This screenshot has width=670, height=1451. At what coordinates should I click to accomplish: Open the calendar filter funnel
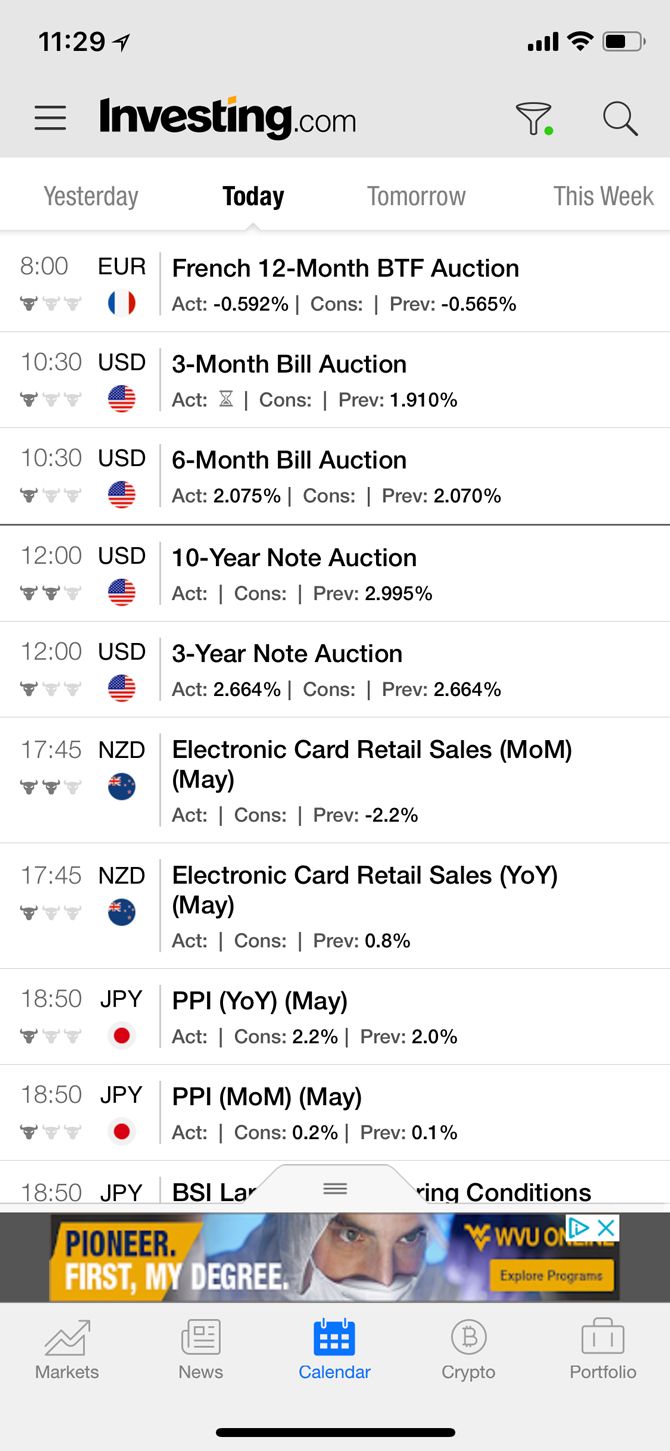[534, 119]
